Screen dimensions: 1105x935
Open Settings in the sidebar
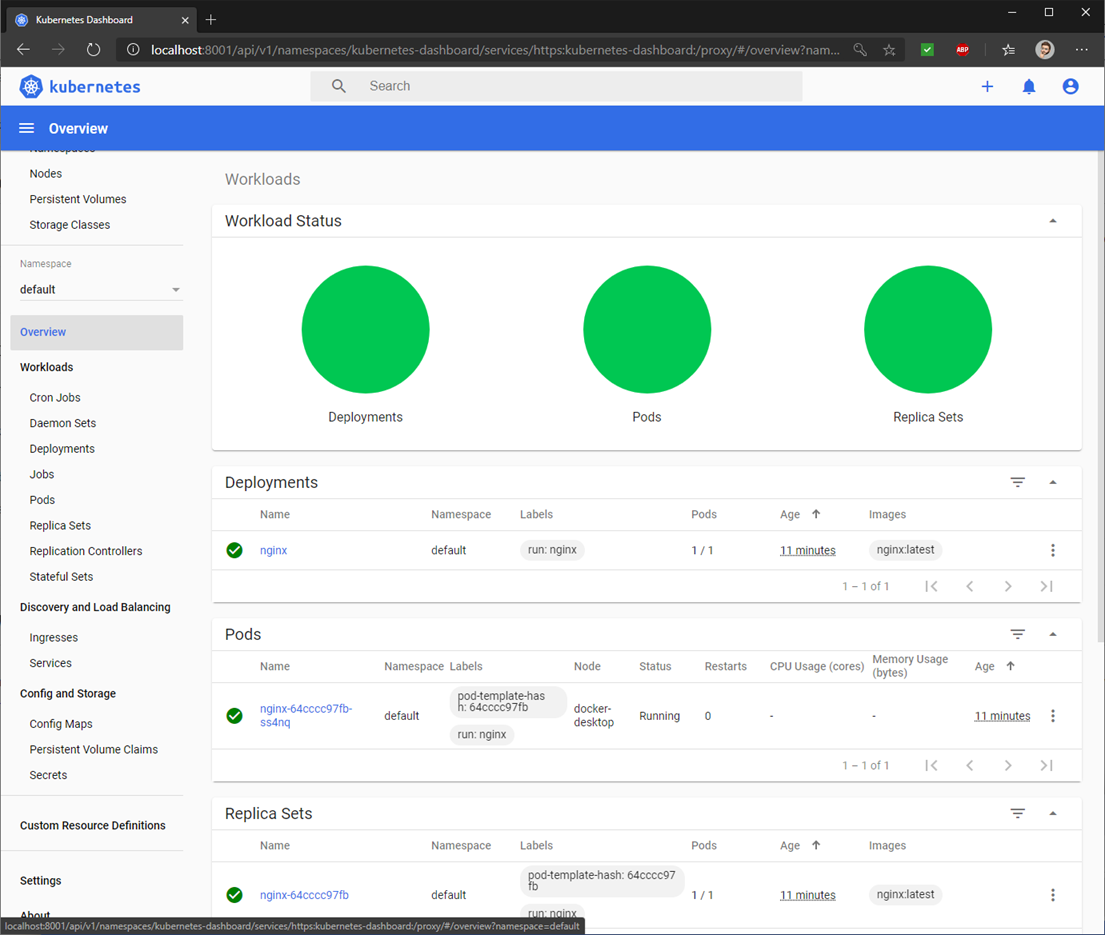(40, 881)
